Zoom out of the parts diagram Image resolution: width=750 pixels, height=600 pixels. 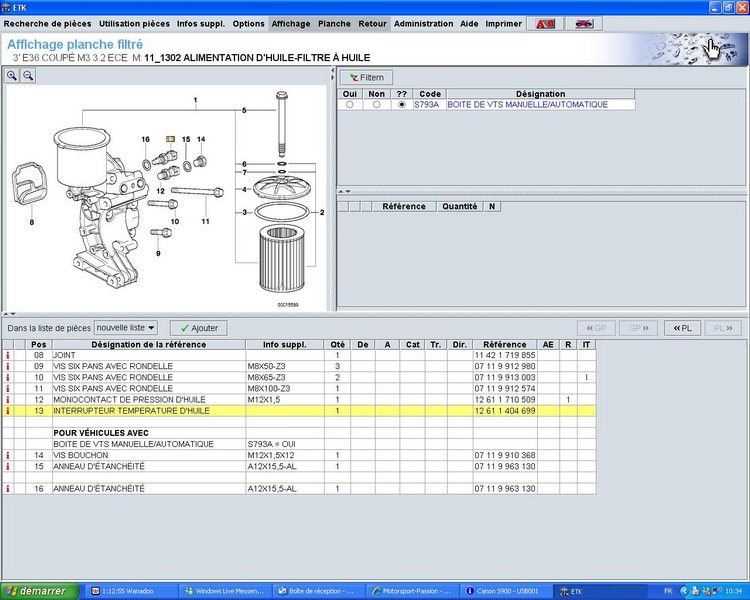click(28, 76)
